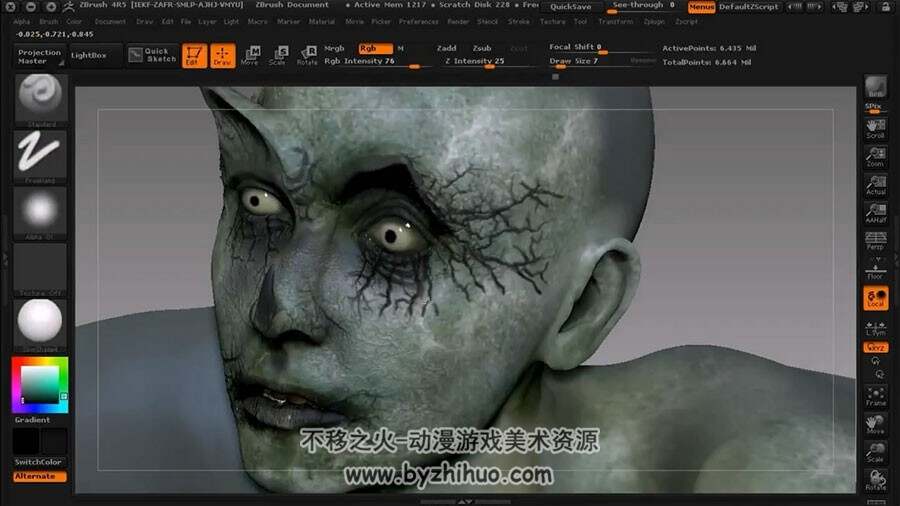Click the secondary color swatch
Screen dimensions: 900x506
coord(55,442)
